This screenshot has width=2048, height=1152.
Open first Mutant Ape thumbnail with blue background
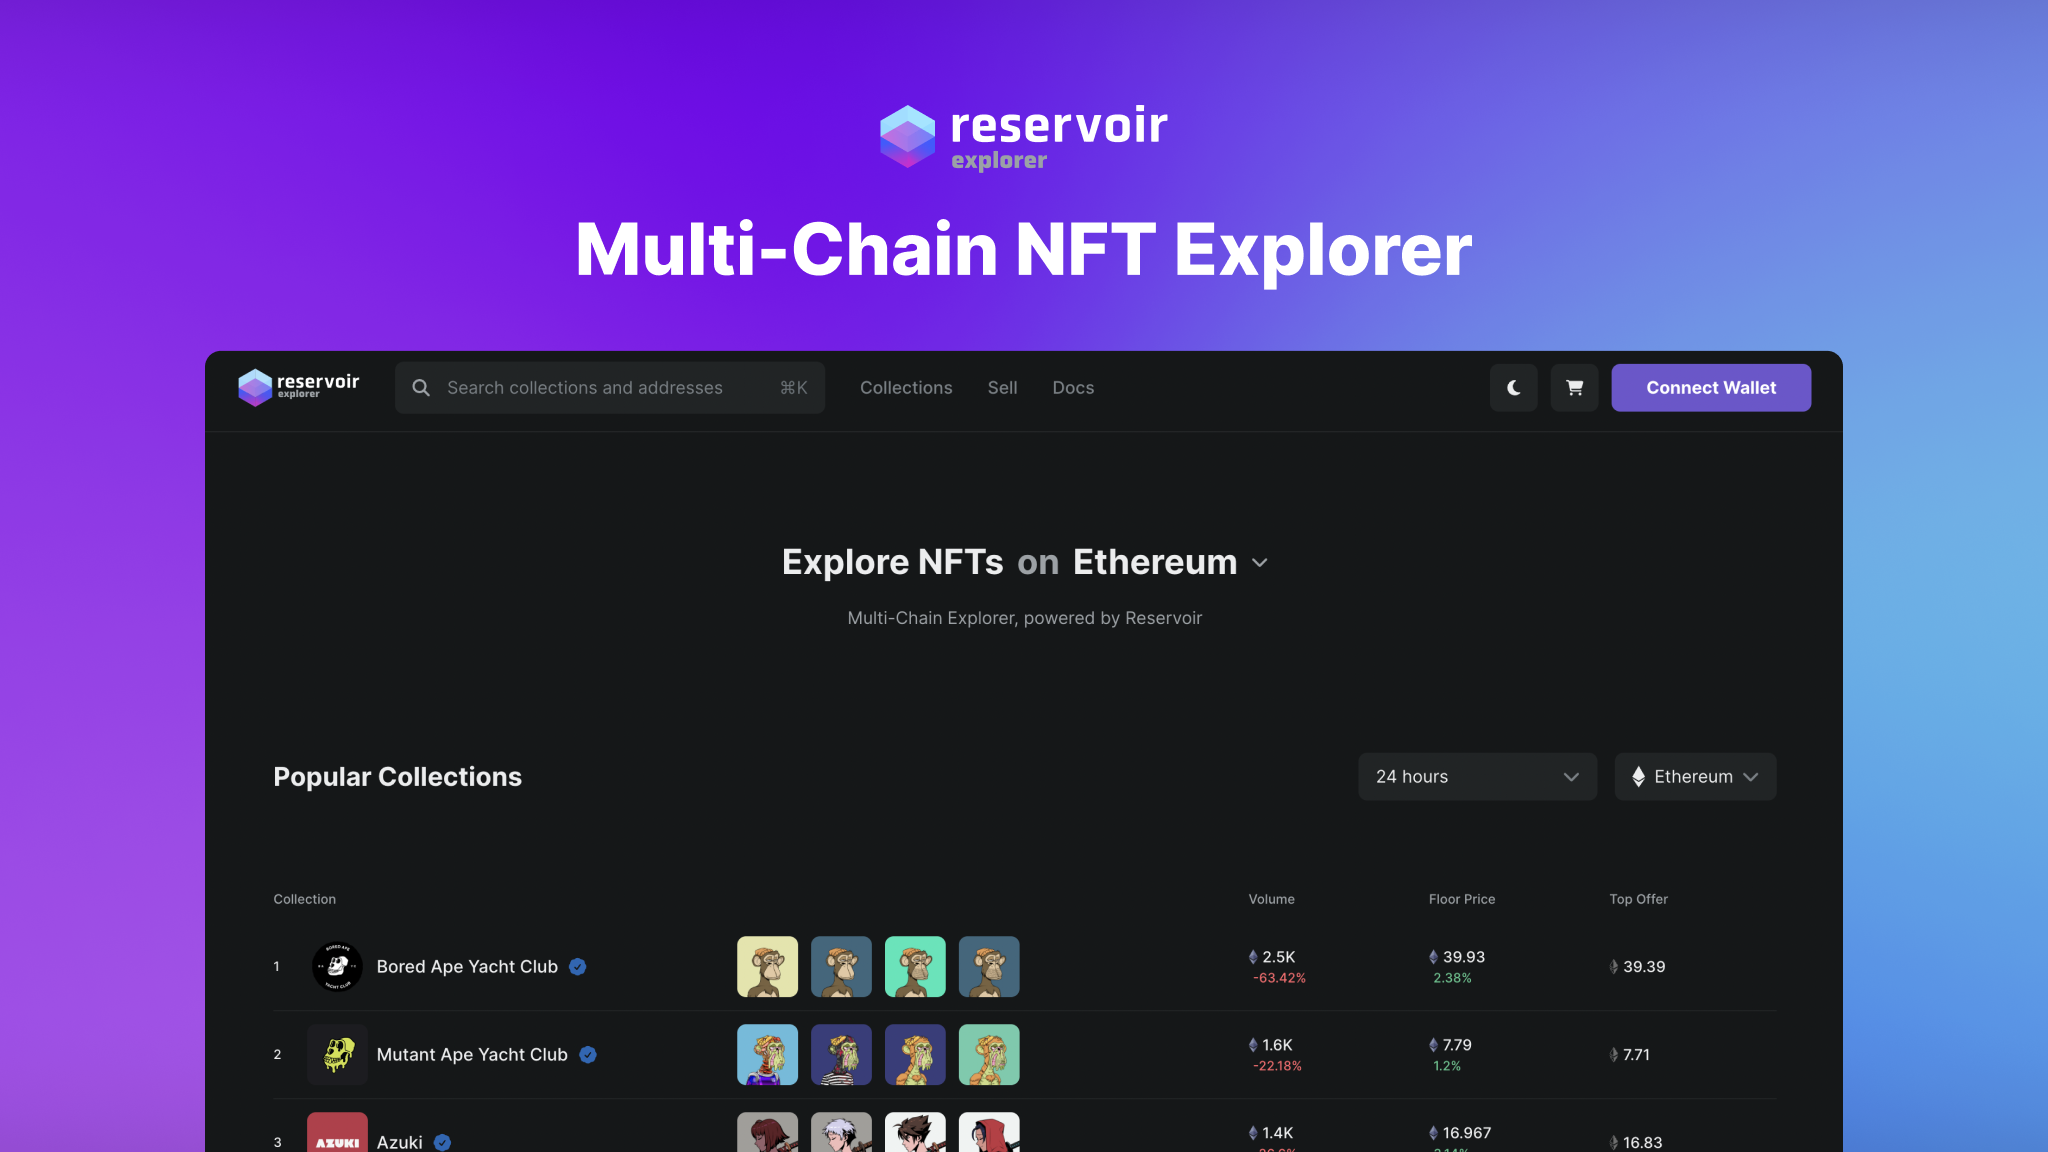click(768, 1055)
